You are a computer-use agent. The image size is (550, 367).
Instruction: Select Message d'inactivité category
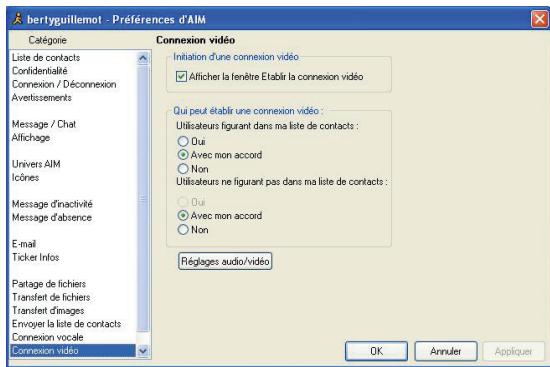(52, 204)
